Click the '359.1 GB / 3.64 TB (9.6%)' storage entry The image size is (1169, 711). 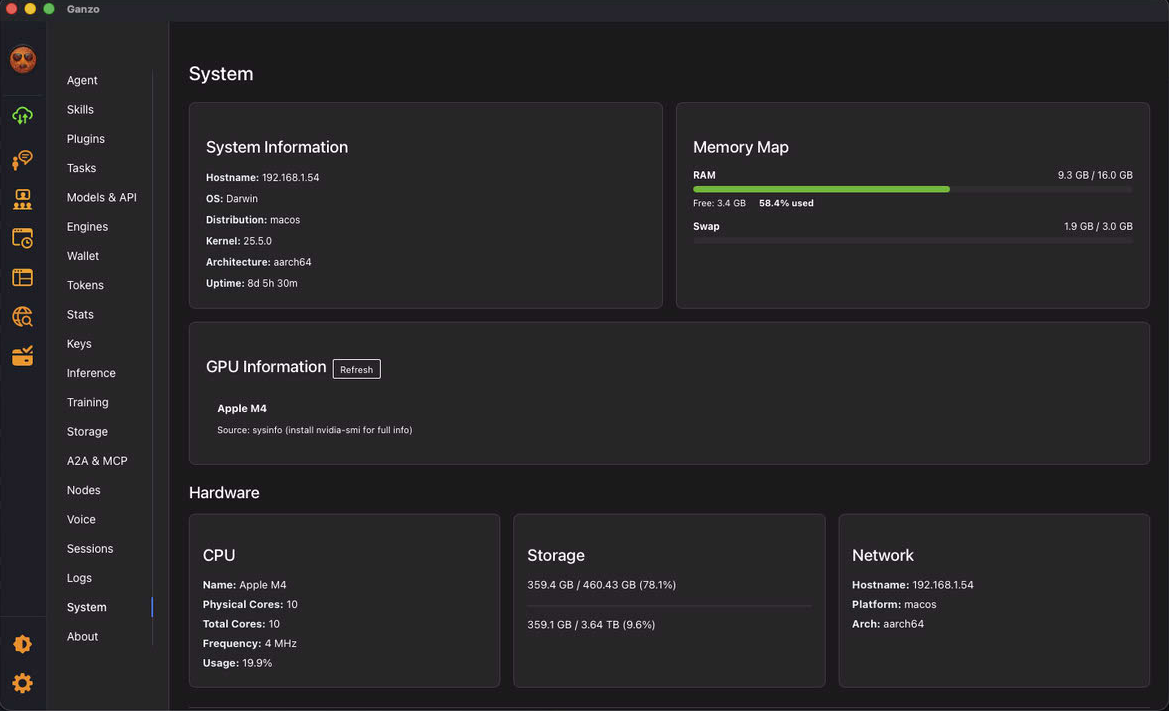pos(591,625)
